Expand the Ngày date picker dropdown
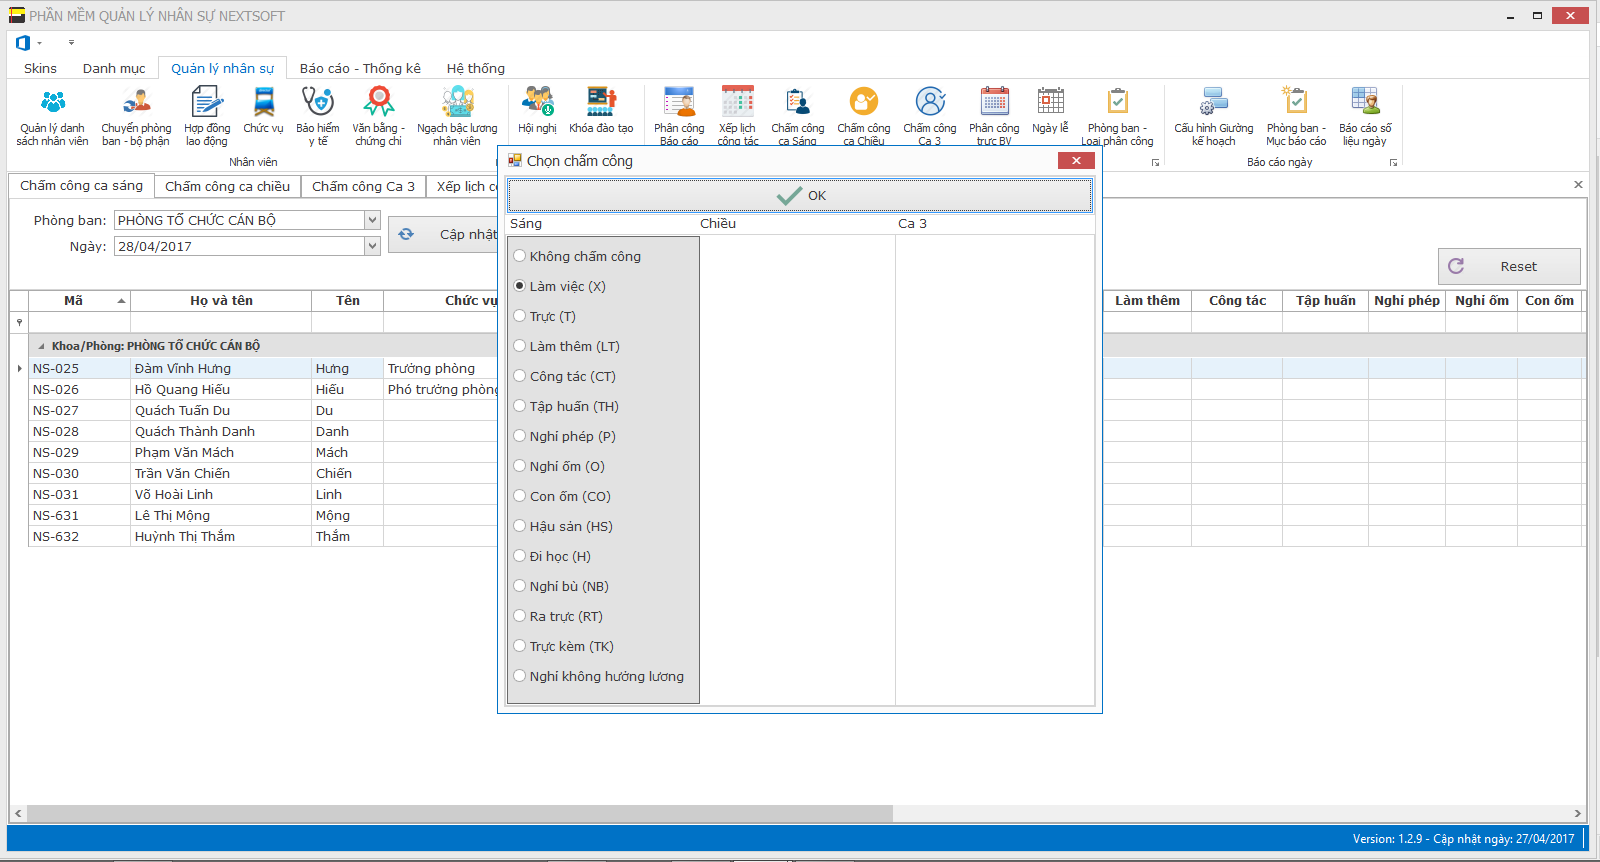 pyautogui.click(x=372, y=246)
